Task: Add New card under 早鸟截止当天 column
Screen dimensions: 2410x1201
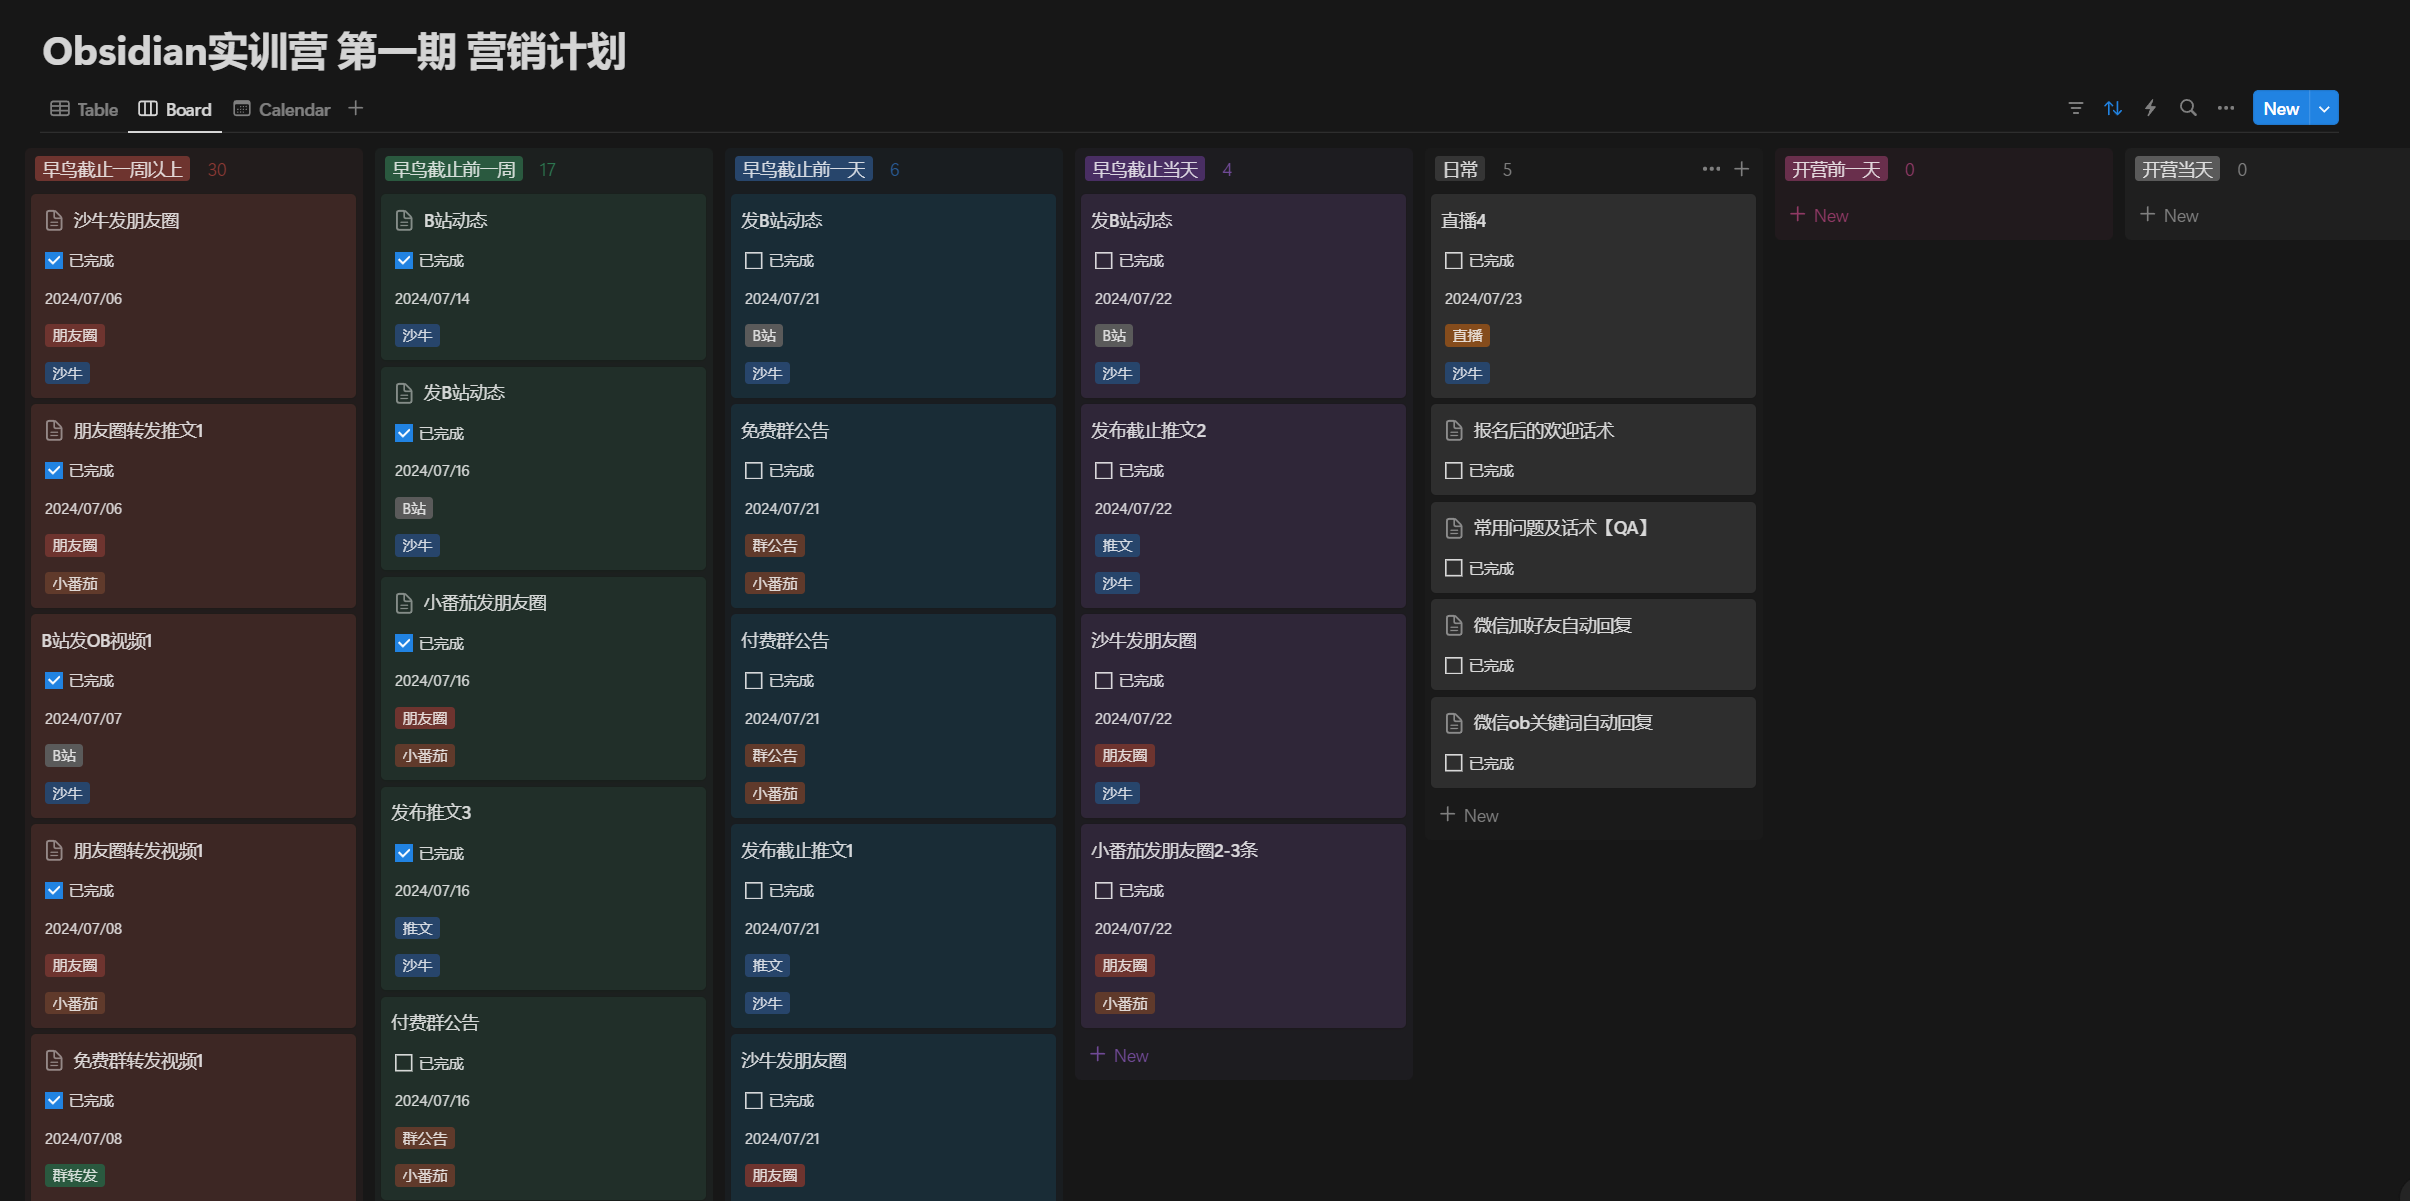Action: tap(1120, 1055)
